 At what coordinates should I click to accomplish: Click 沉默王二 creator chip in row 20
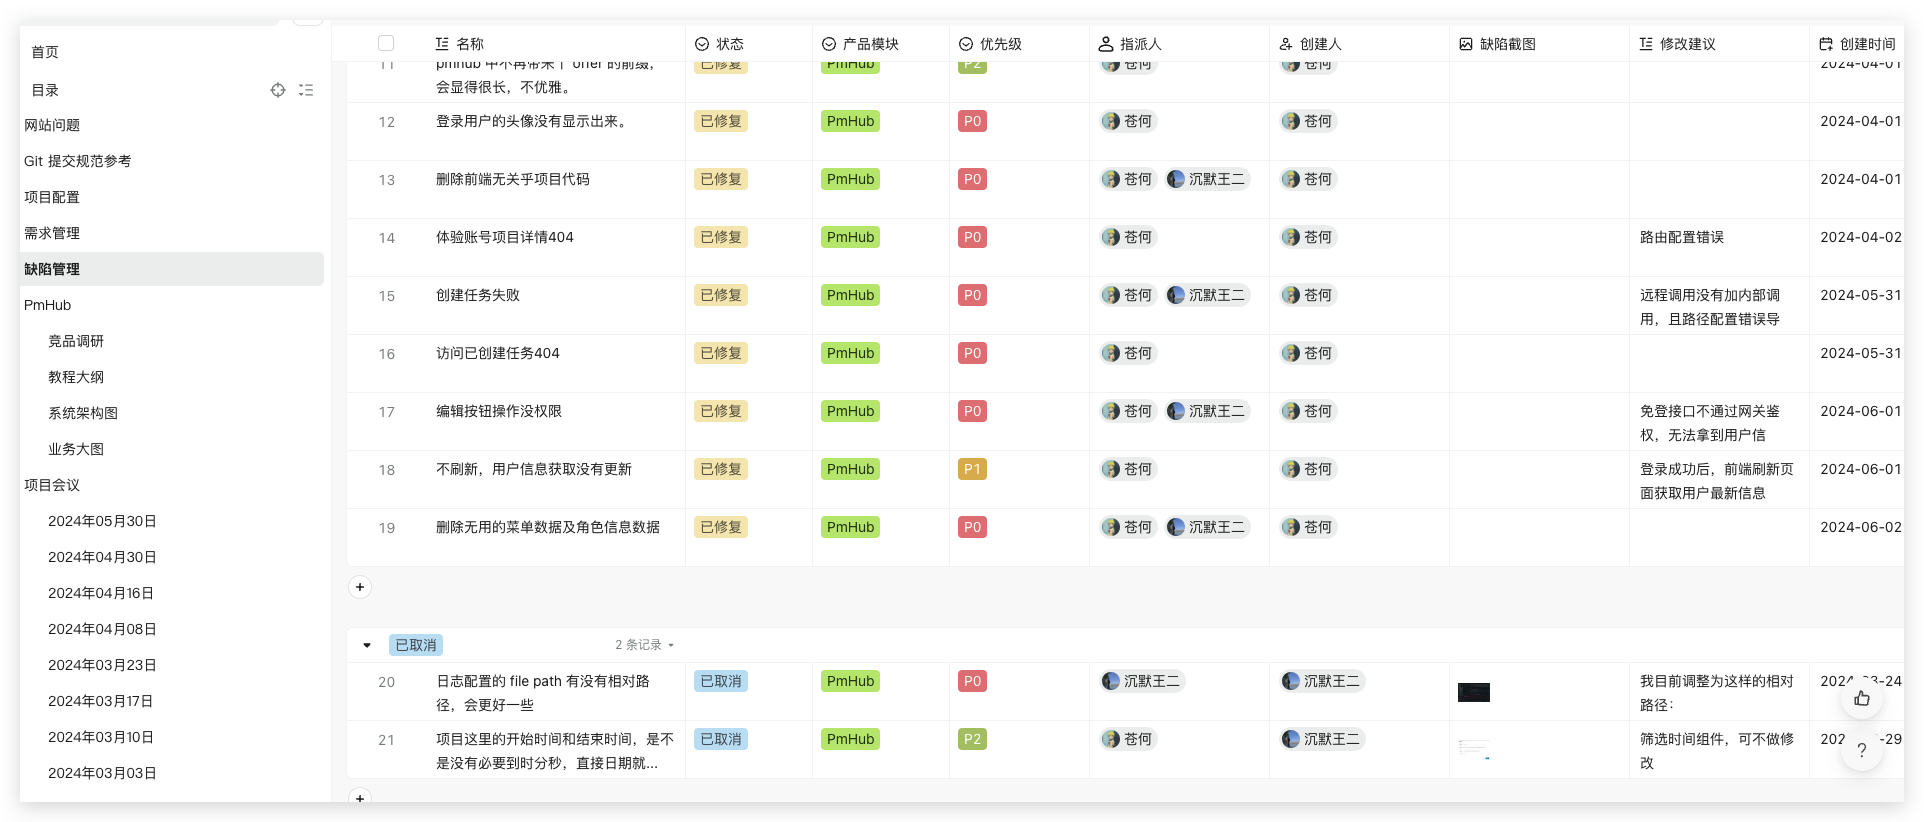coord(1322,681)
